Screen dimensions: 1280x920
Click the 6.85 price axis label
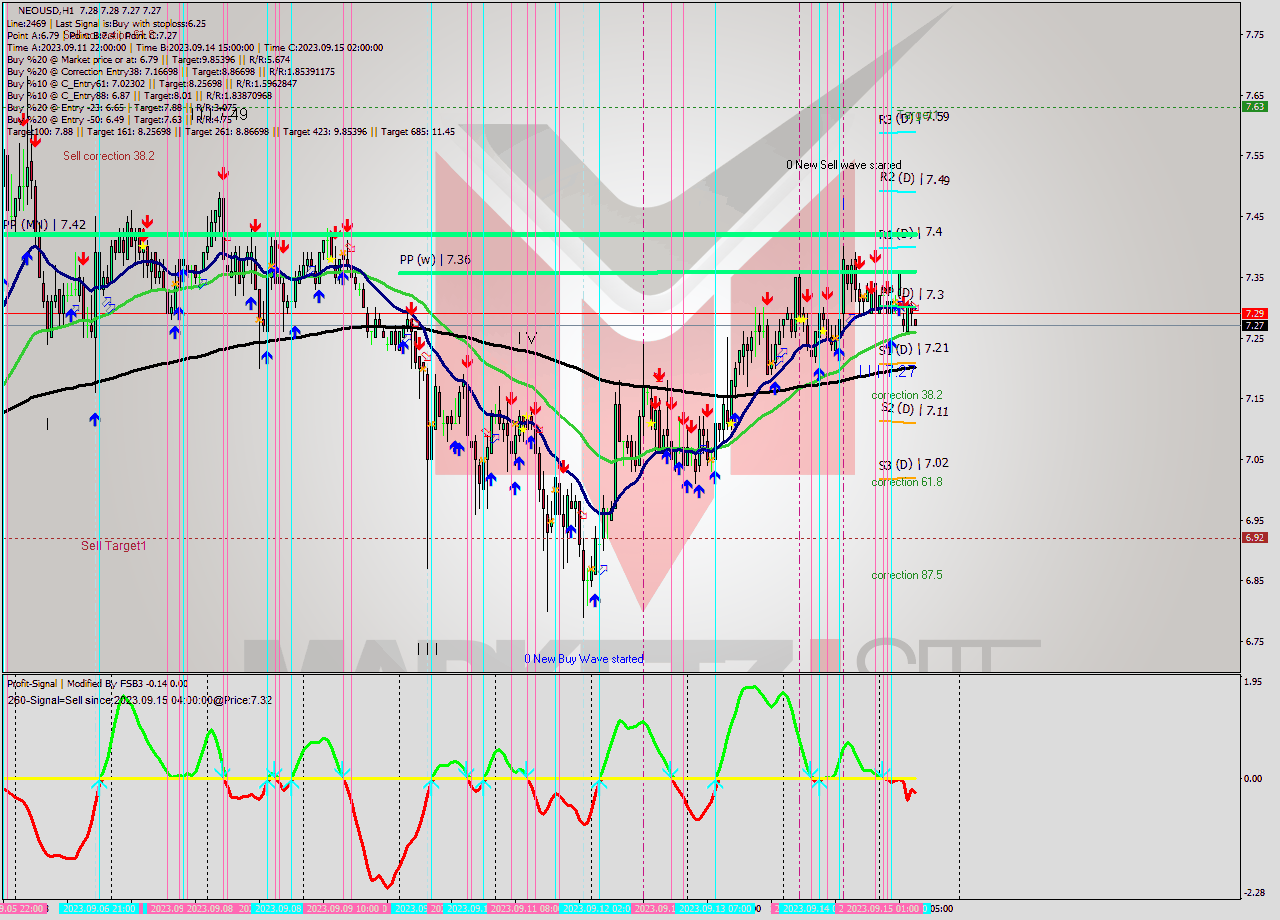click(x=1257, y=580)
